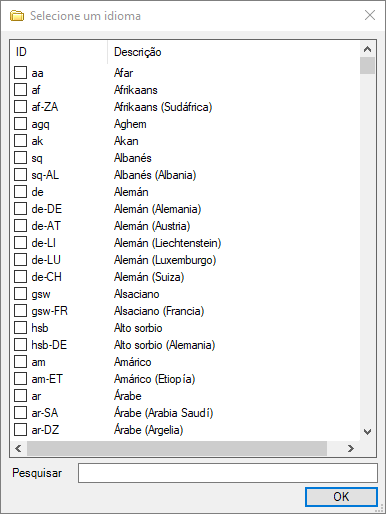Sort by the Descrição column header
The width and height of the screenshot is (386, 514).
pyautogui.click(x=234, y=52)
